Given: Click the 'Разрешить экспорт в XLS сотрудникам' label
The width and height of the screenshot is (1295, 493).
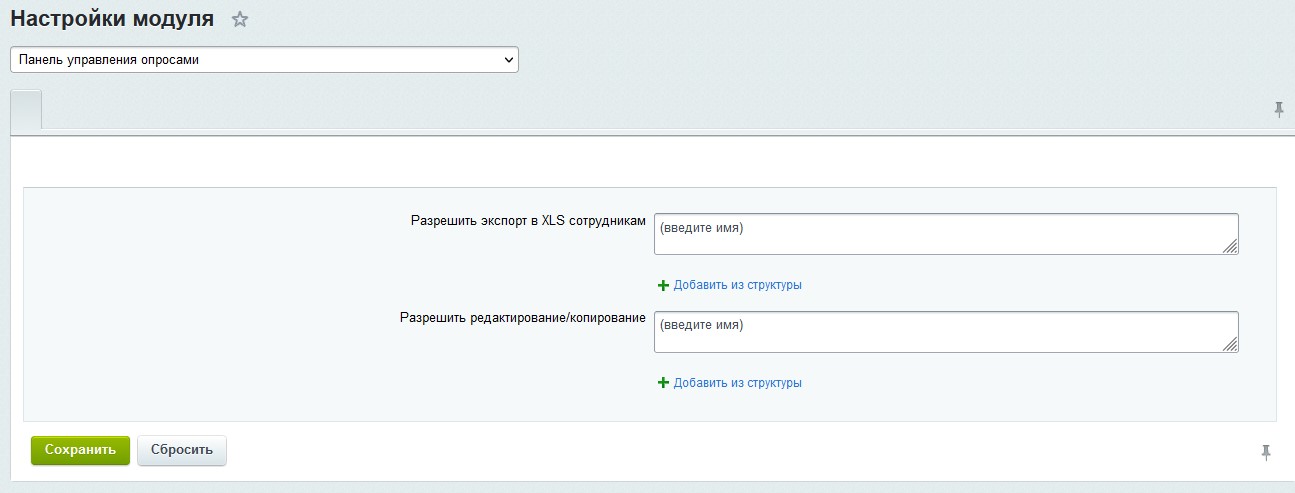Looking at the screenshot, I should point(527,221).
